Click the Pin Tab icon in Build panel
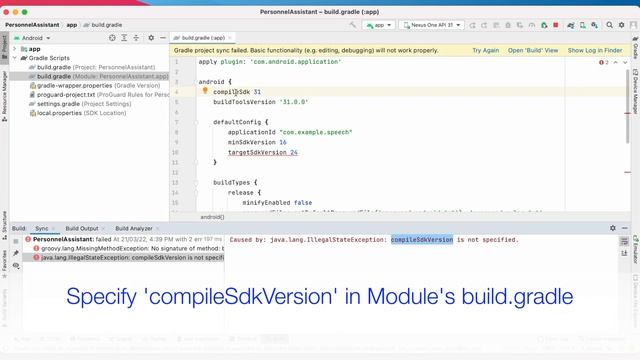The width and height of the screenshot is (640, 360). click(x=16, y=253)
